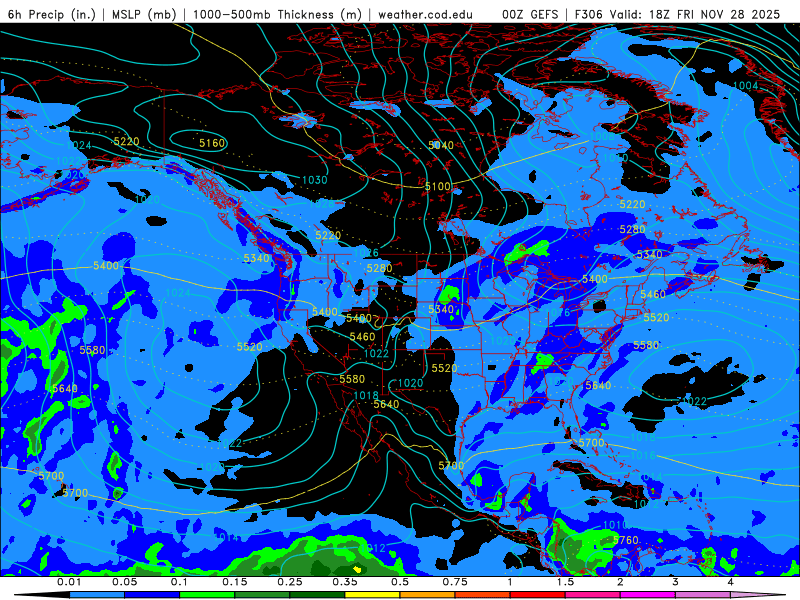Click the 1004 pressure contour label
The image size is (800, 600).
(745, 85)
